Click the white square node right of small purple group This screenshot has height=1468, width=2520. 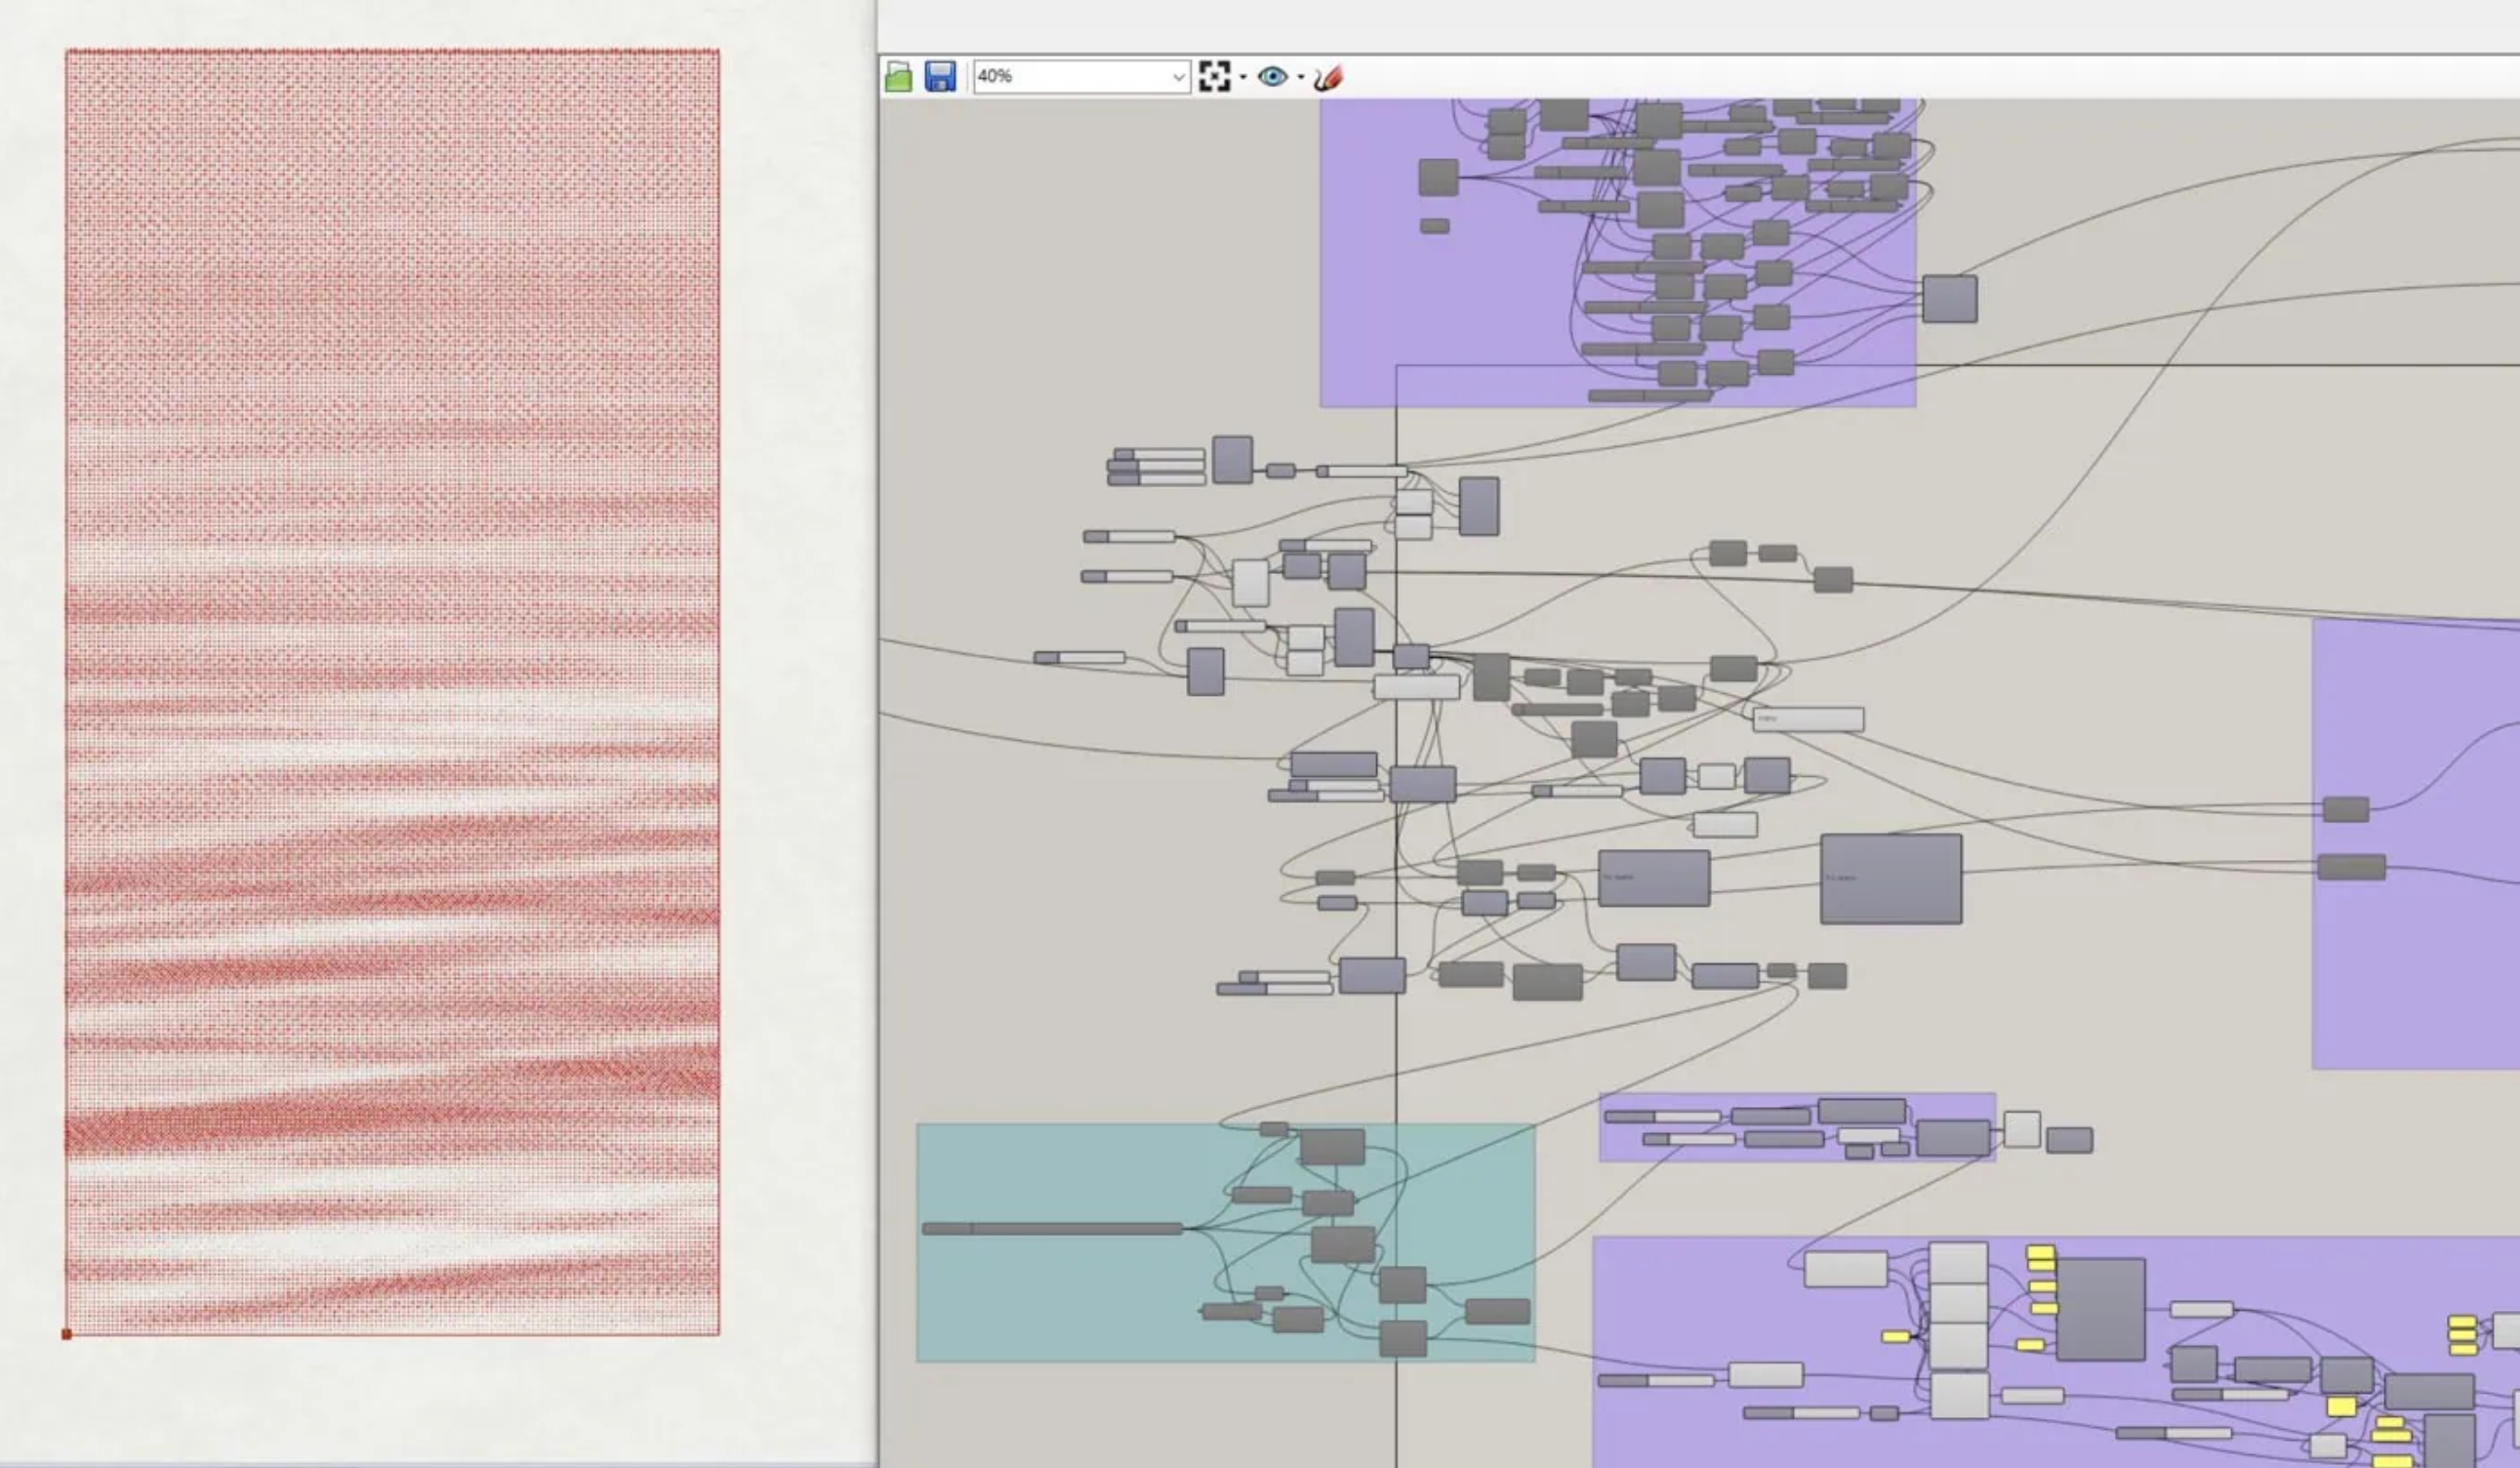tap(2021, 1129)
